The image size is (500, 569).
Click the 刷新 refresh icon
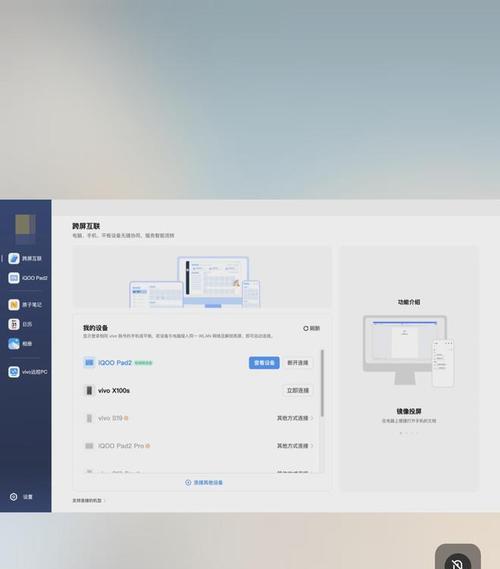click(x=306, y=328)
